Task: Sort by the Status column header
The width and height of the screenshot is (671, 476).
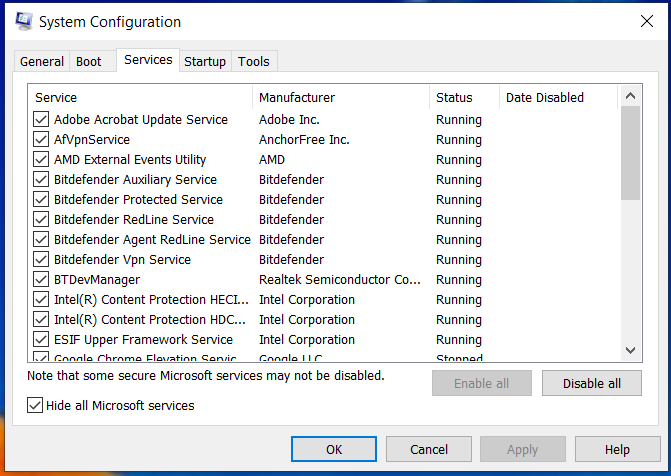Action: tap(464, 97)
